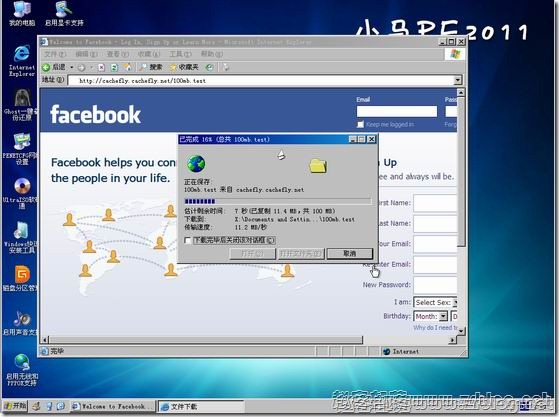Click the IE Back arrow icon
The height and width of the screenshot is (417, 559).
click(46, 67)
